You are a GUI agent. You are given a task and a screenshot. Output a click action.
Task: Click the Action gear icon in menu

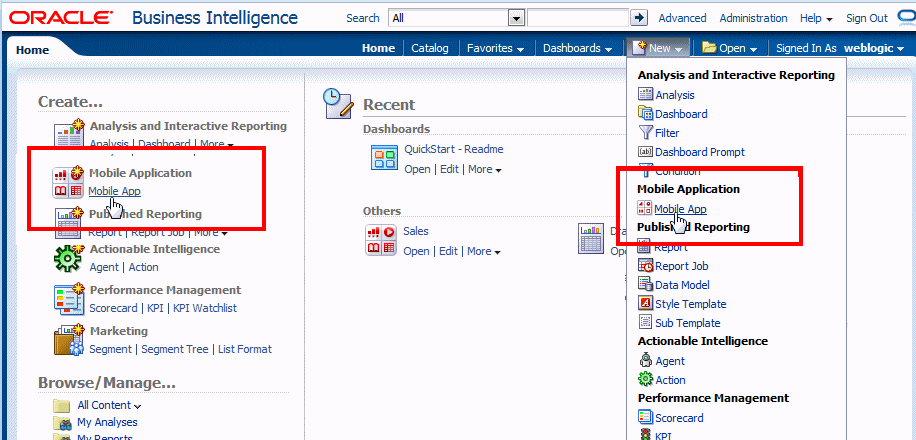pyautogui.click(x=645, y=379)
